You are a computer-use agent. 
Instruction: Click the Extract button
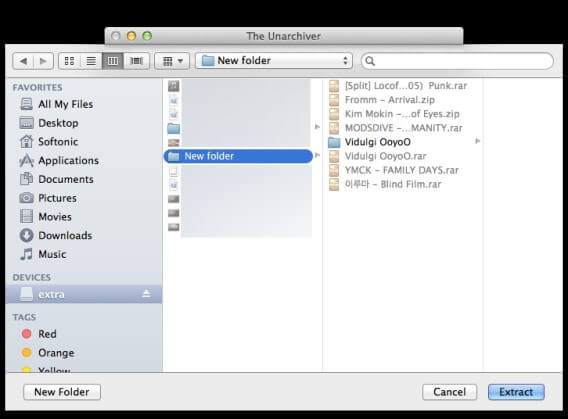point(516,392)
